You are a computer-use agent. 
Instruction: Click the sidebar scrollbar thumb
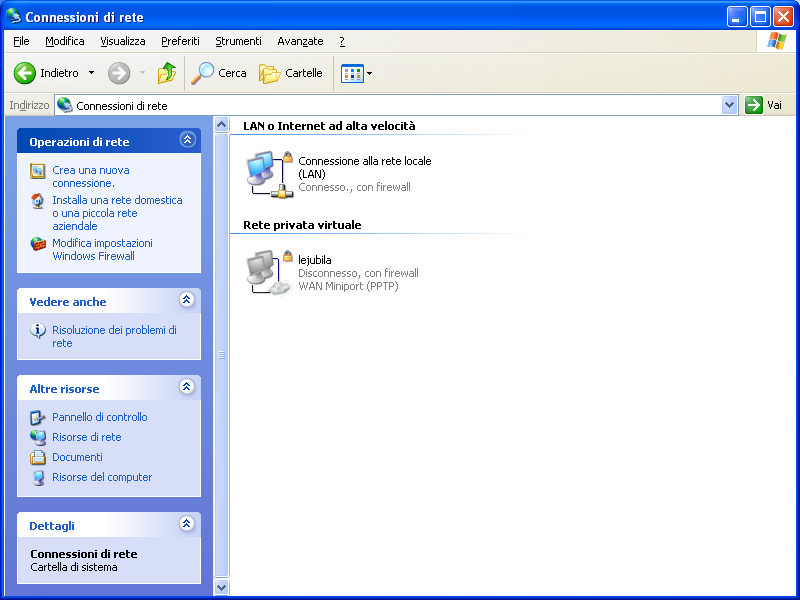(221, 355)
